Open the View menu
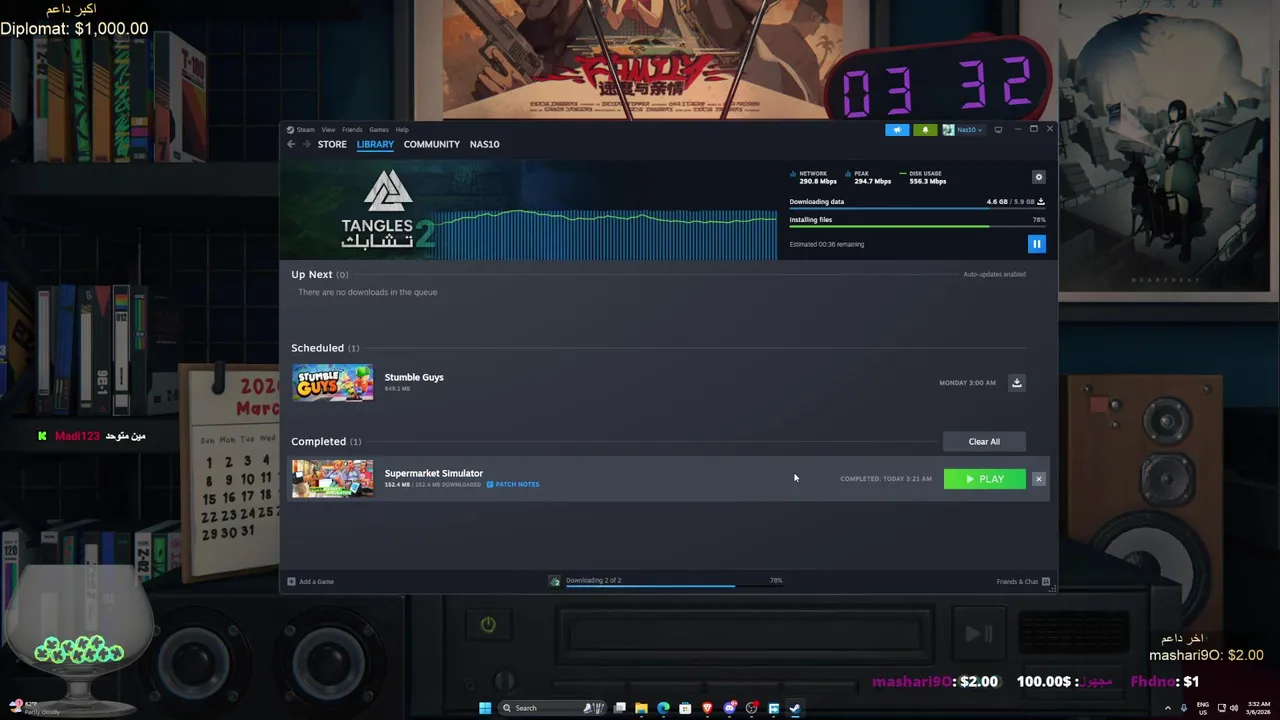Viewport: 1280px width, 720px height. click(x=328, y=130)
